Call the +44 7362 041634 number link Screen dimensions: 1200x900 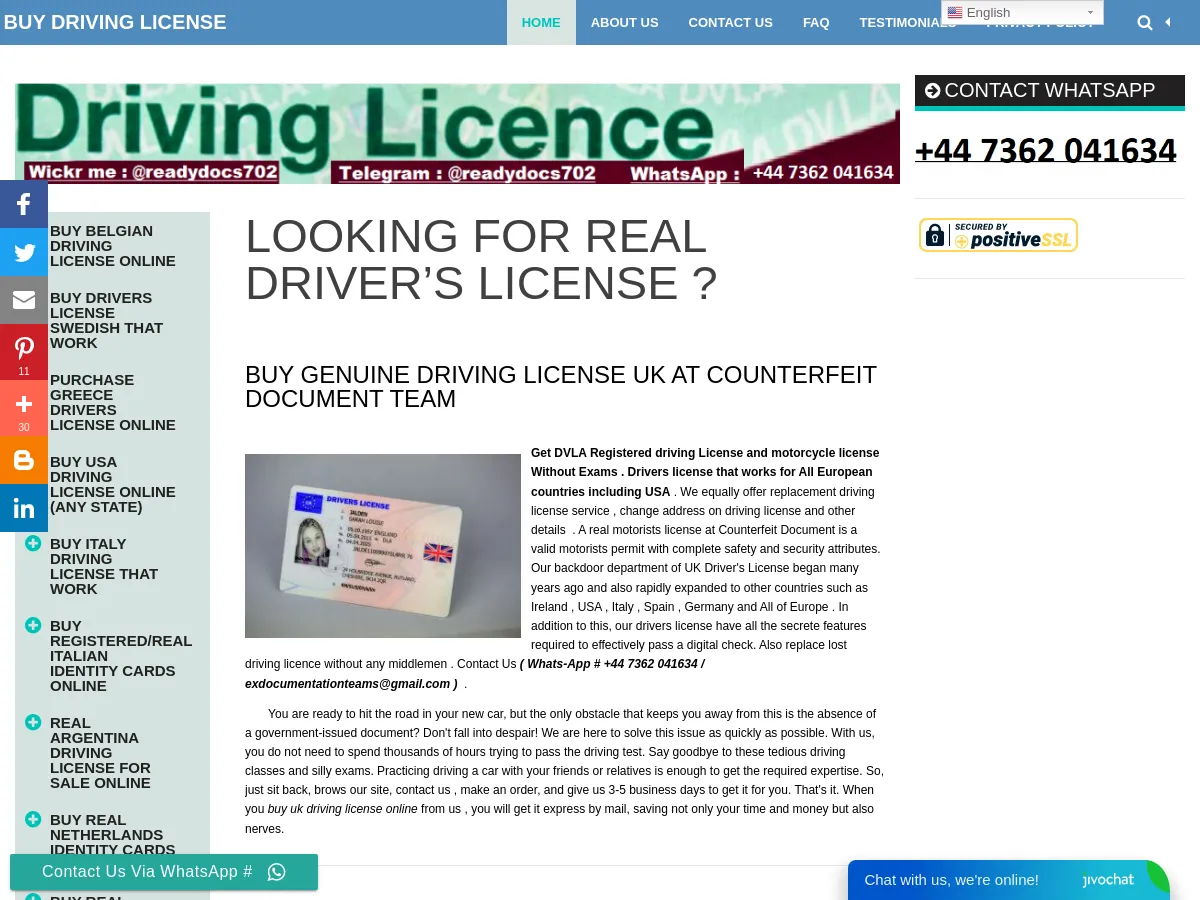(1045, 150)
